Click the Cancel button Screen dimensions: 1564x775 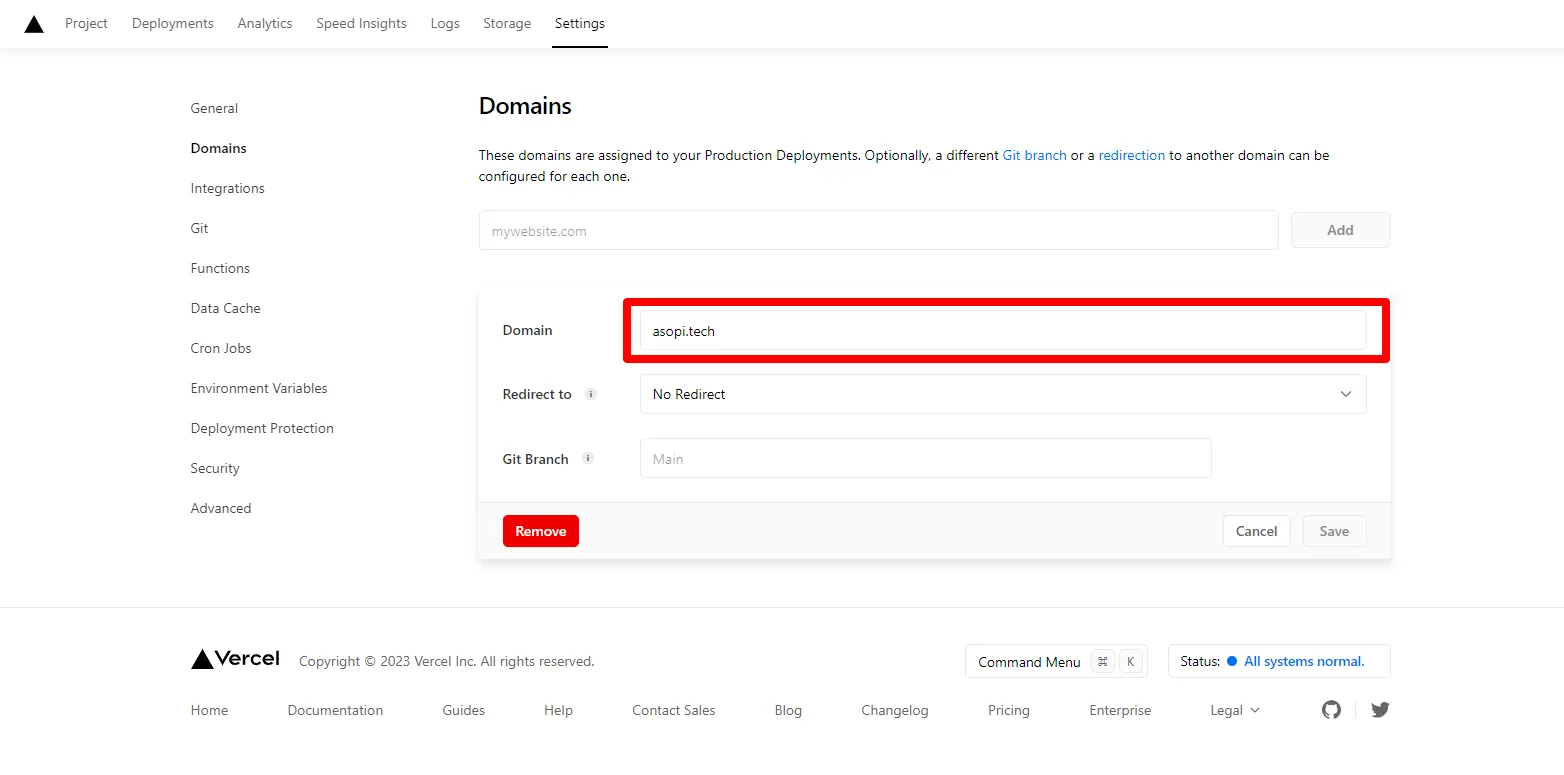point(1256,531)
